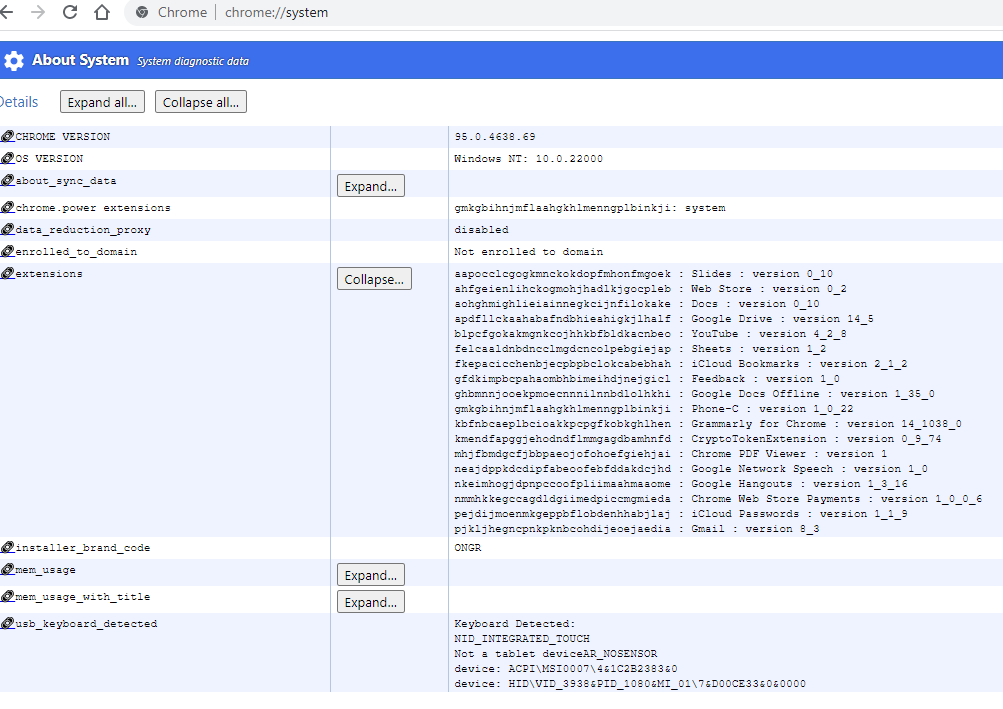Click anchor icon beside data_reduction_proxy

pos(8,229)
